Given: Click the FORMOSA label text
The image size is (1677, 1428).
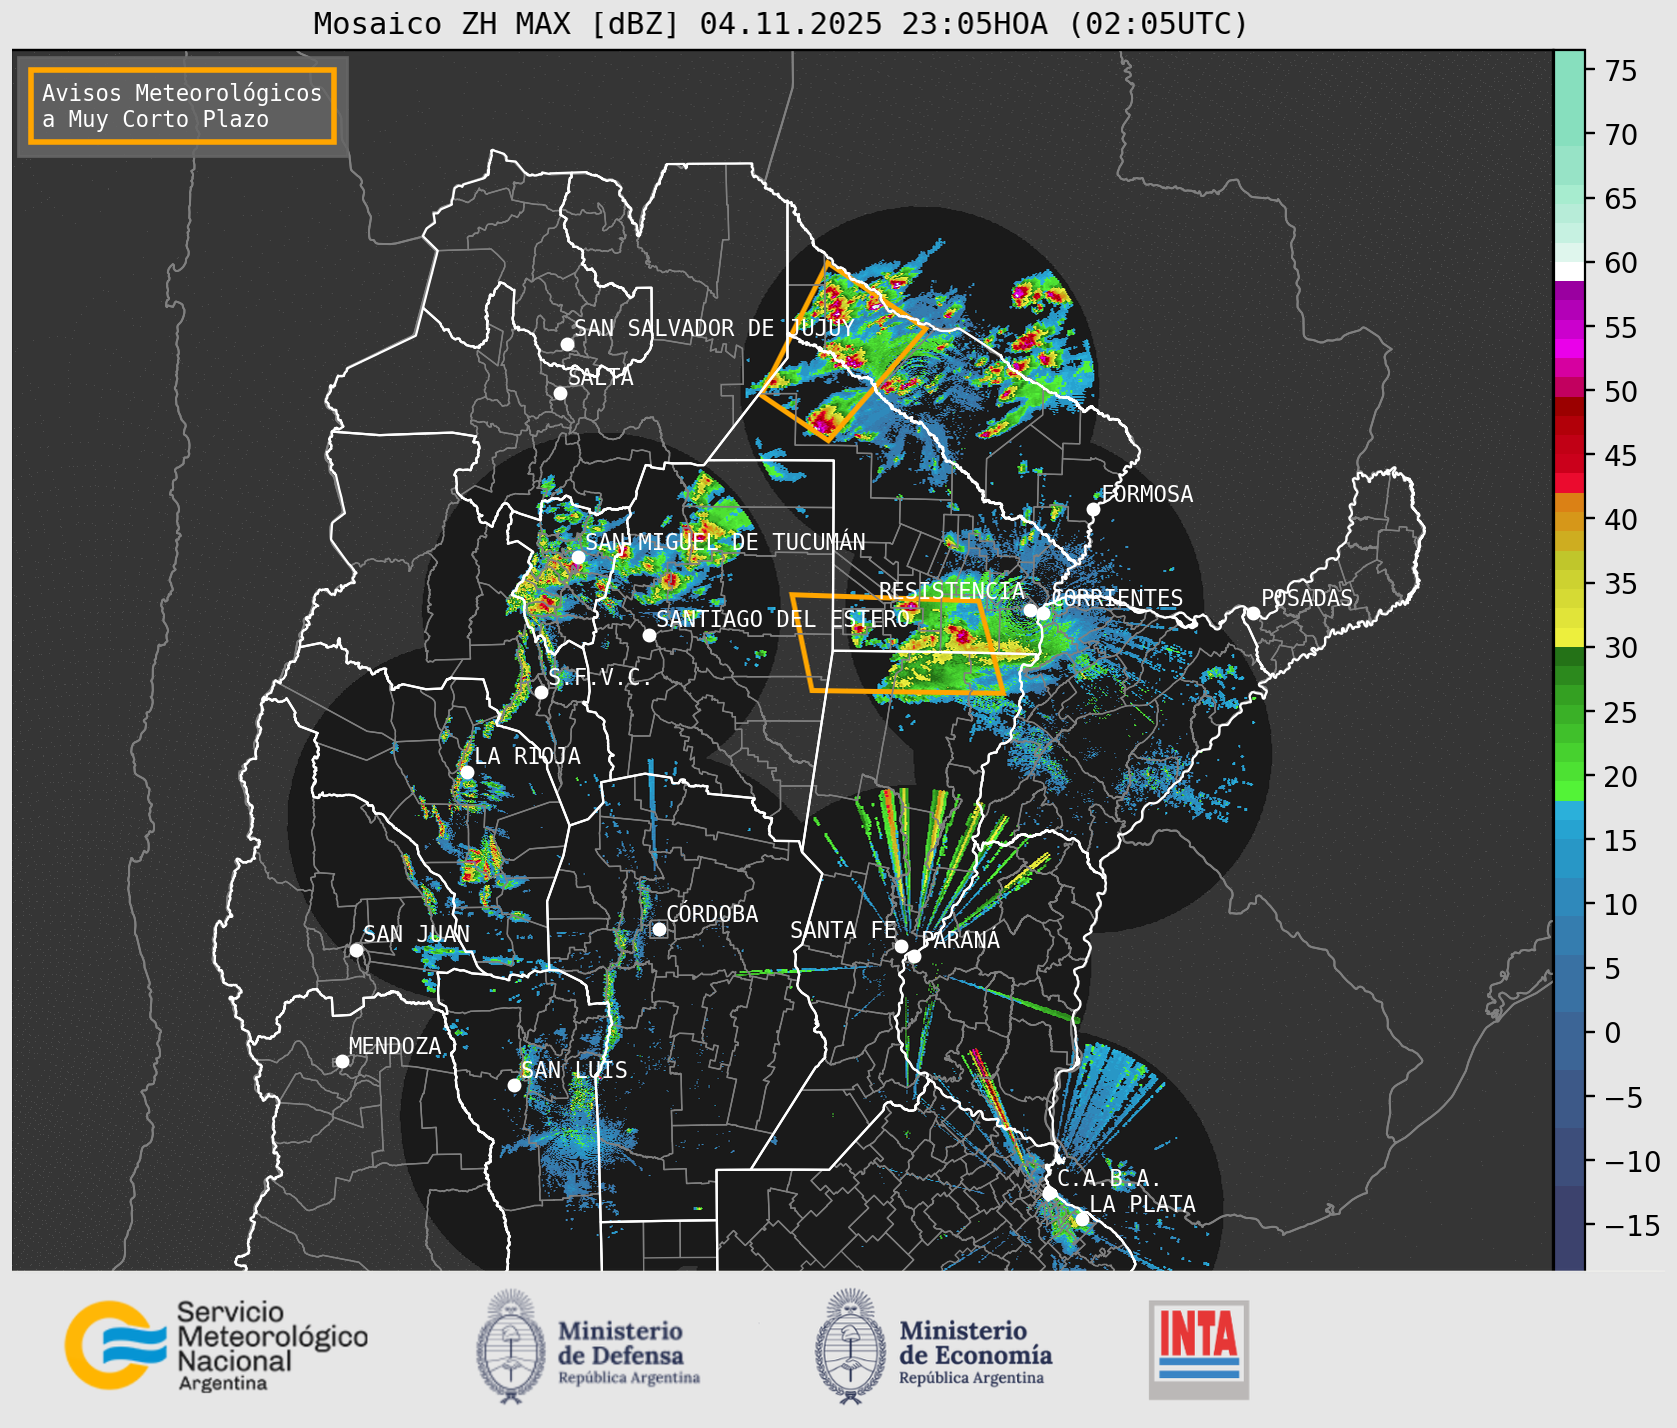Looking at the screenshot, I should point(1147,494).
